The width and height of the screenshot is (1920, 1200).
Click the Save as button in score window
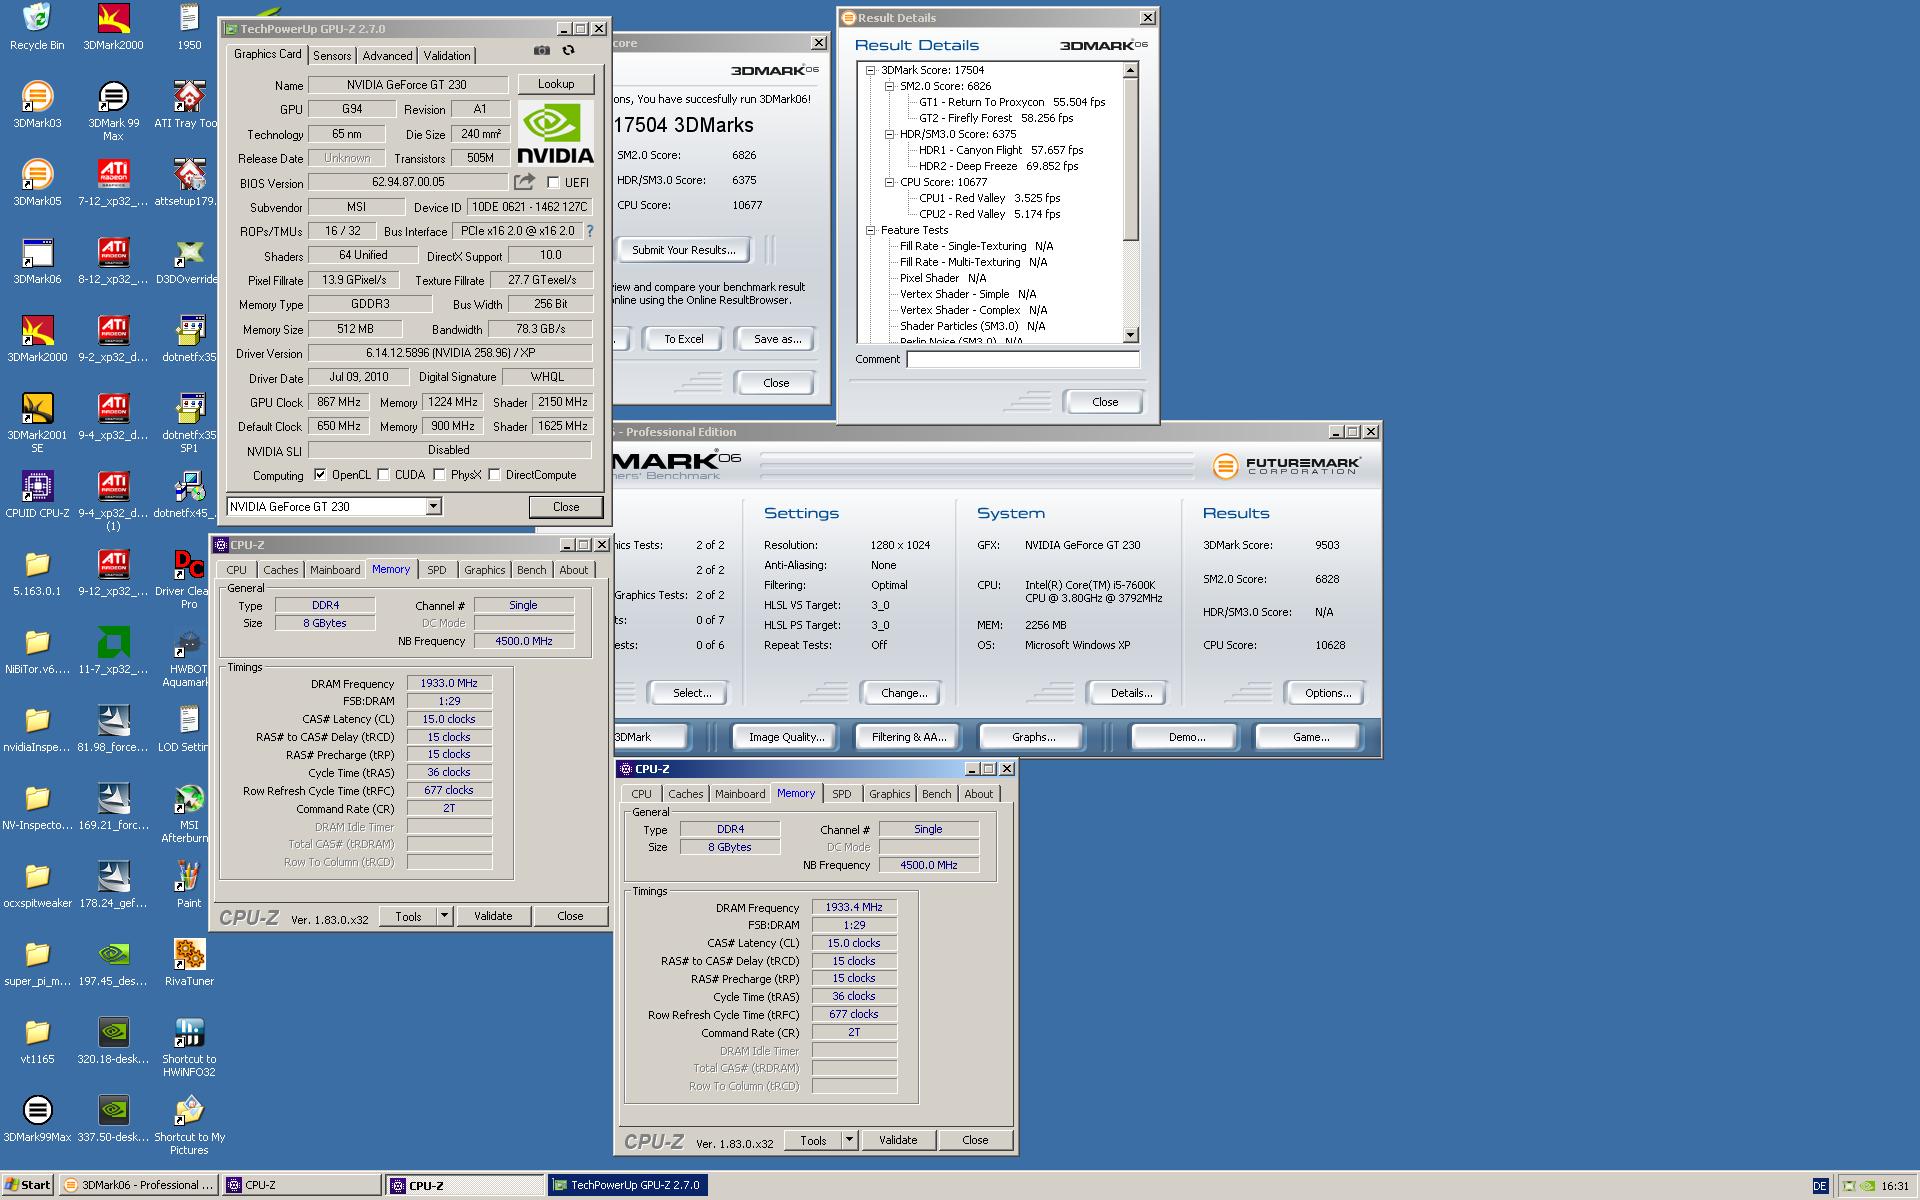click(x=778, y=339)
